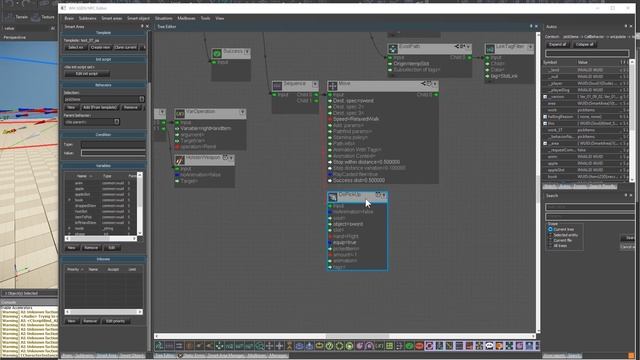This screenshot has width=640, height=360.
Task: Click the Edit priority button under Inboxes
Action: coord(116,321)
